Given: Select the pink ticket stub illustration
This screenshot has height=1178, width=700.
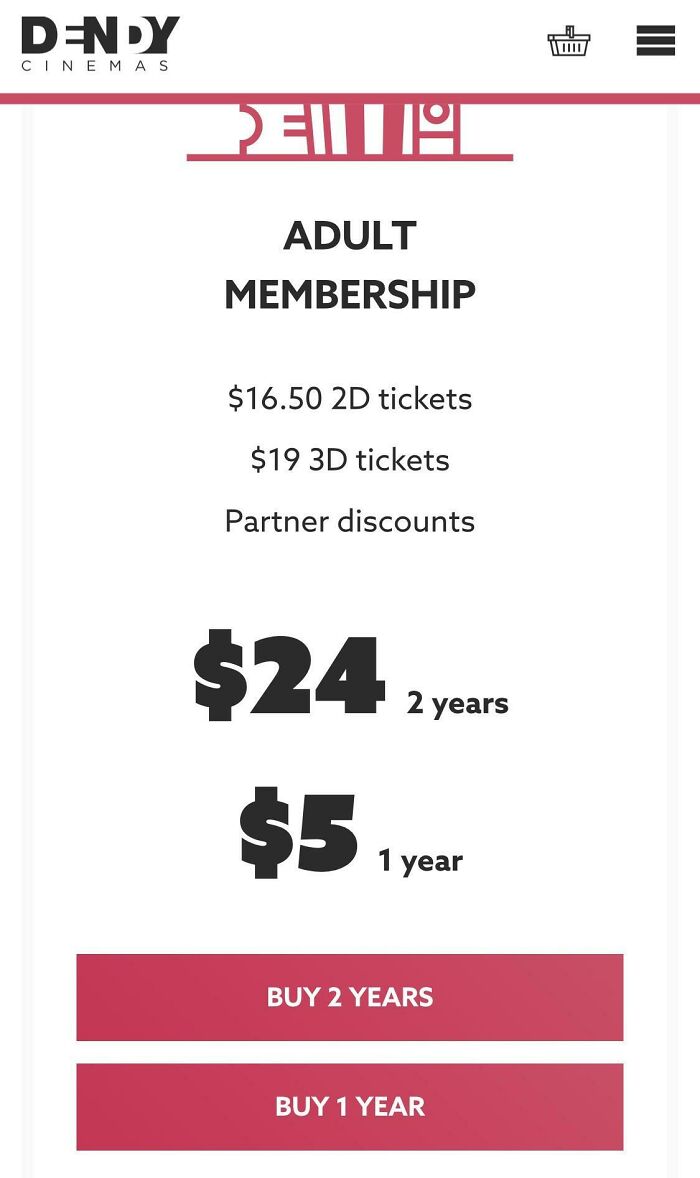Looking at the screenshot, I should pyautogui.click(x=350, y=130).
